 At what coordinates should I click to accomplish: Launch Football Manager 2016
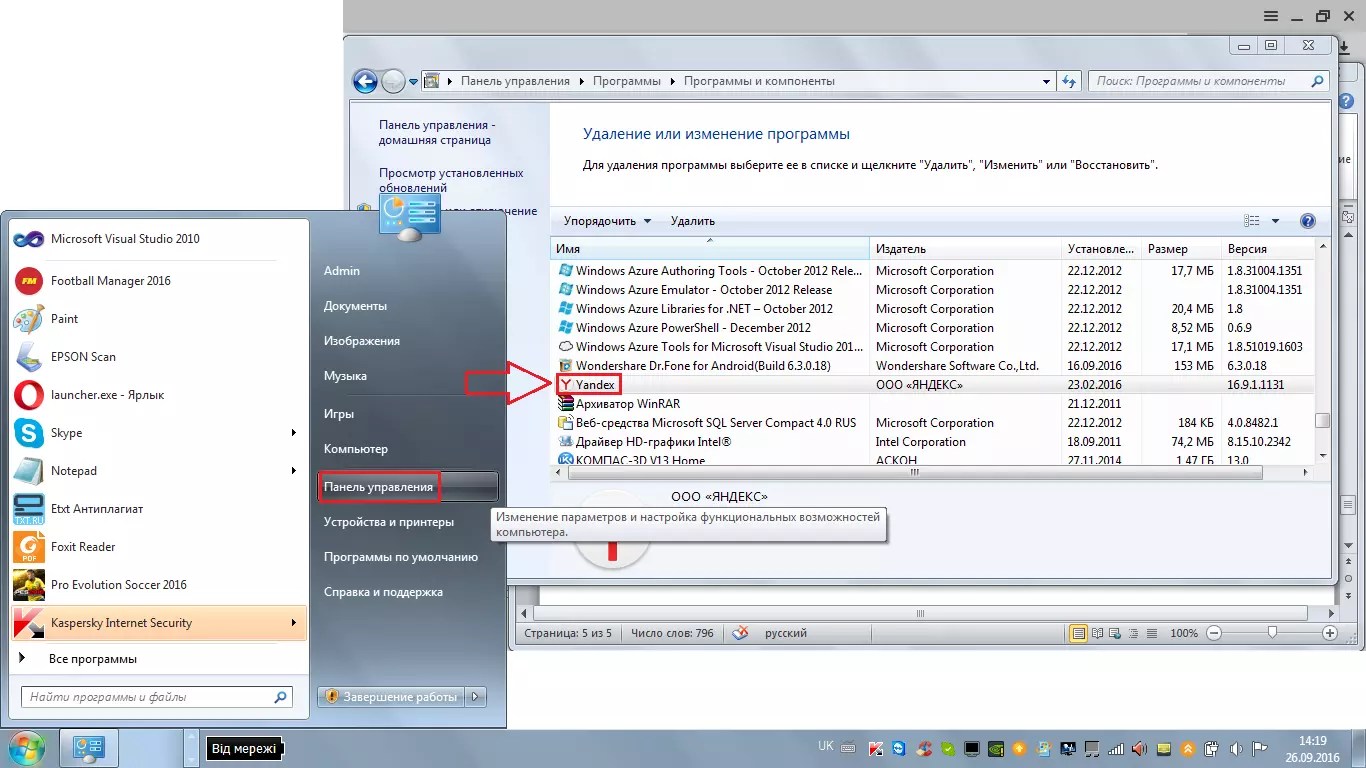(110, 281)
